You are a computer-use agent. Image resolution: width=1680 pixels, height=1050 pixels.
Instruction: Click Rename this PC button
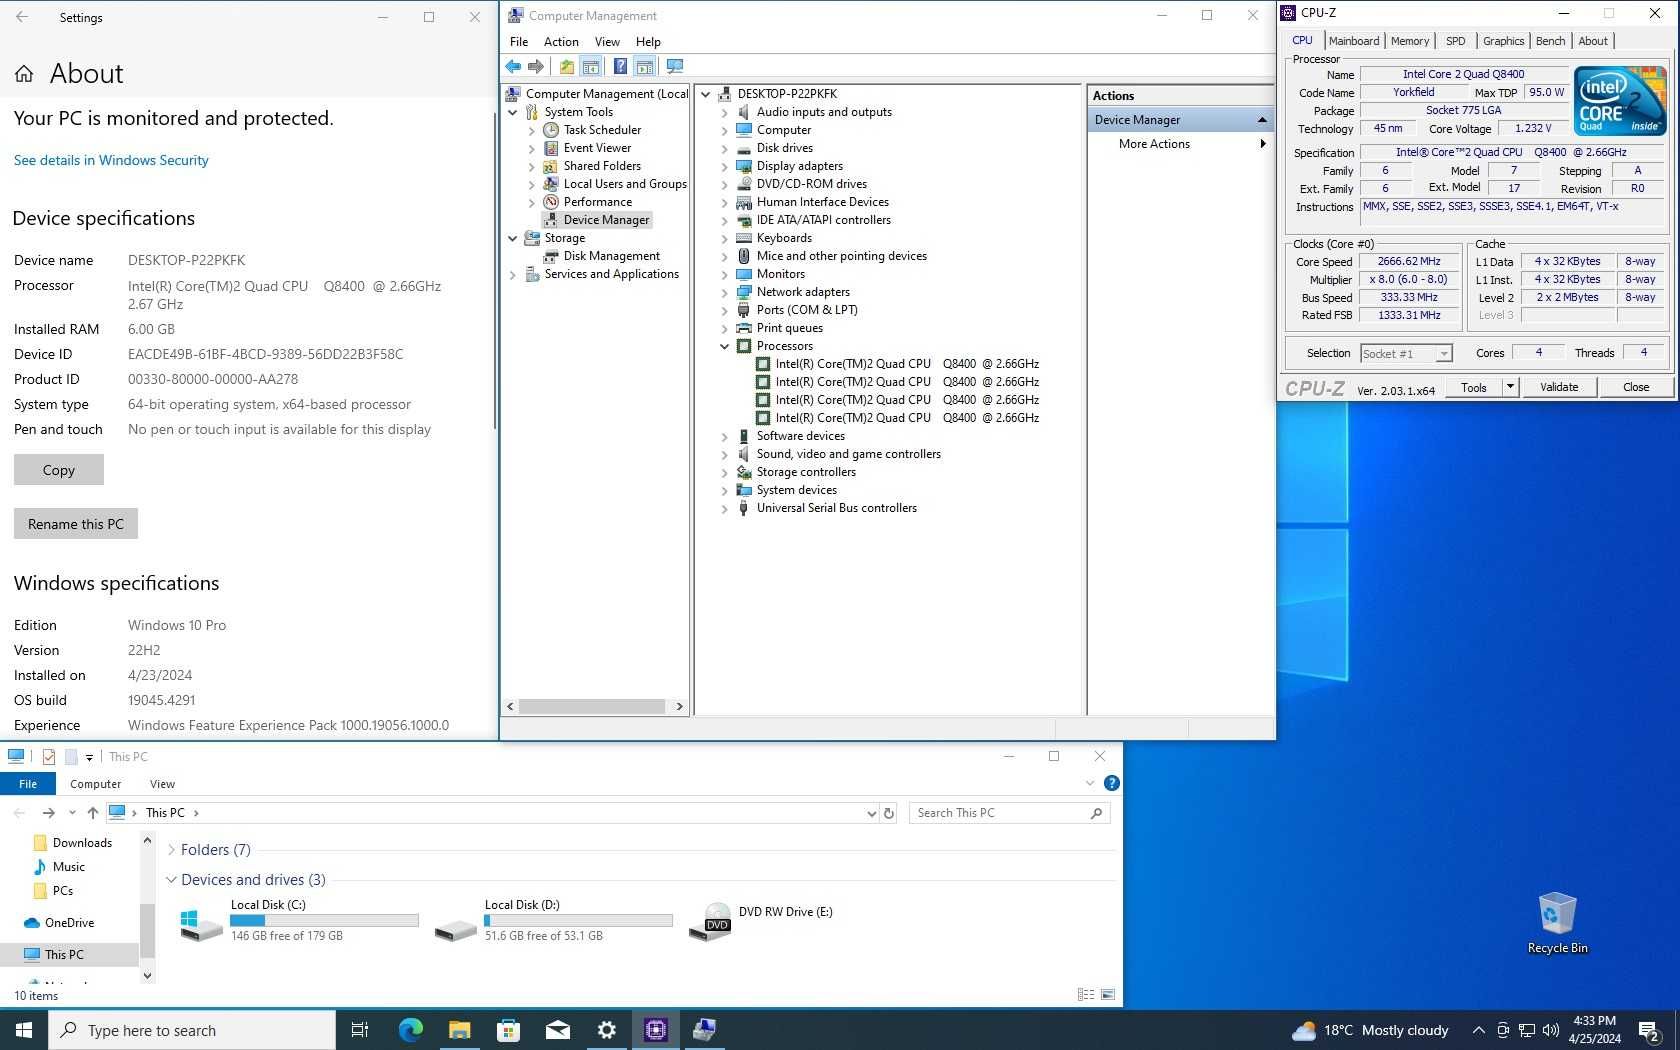click(76, 524)
